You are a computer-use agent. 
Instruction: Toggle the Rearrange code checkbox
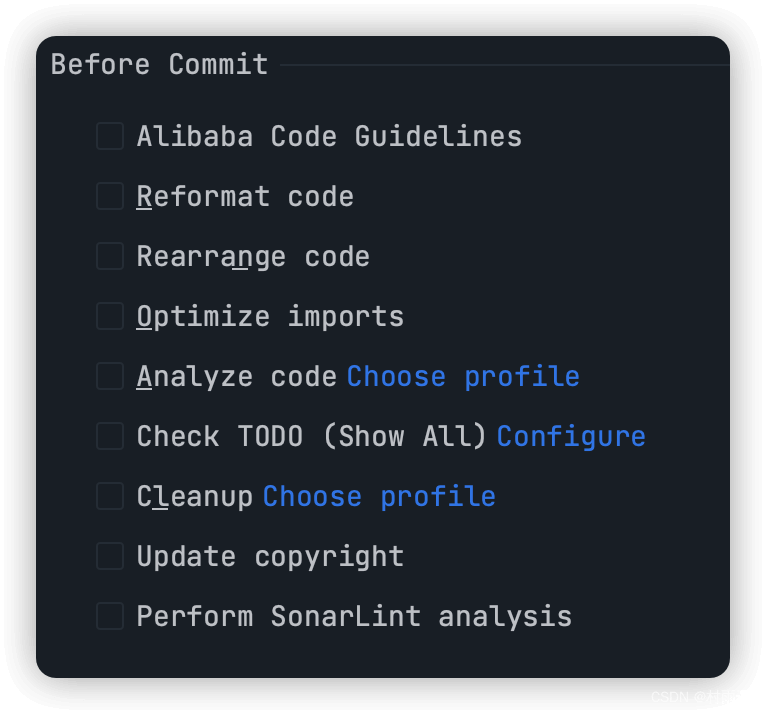coord(110,256)
